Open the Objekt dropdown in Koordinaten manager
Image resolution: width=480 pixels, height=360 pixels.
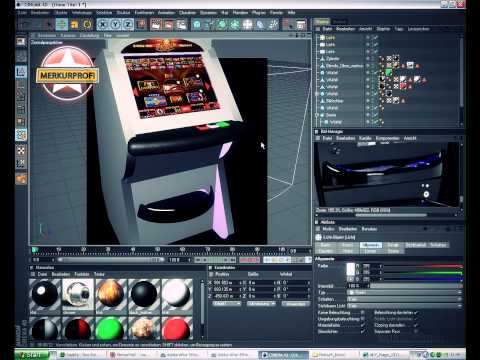pos(227,304)
